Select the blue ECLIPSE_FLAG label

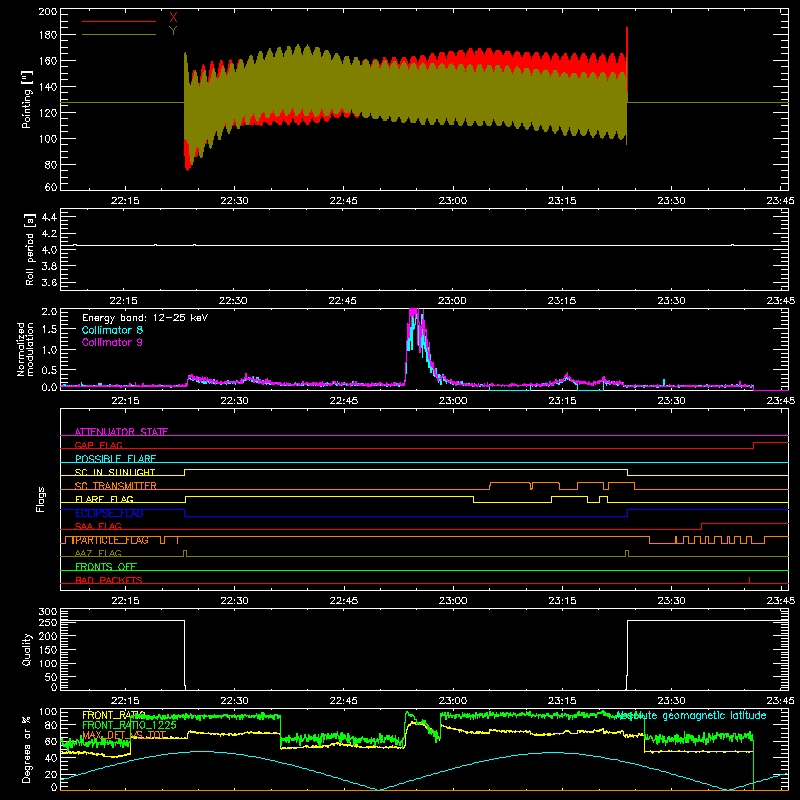coord(109,513)
